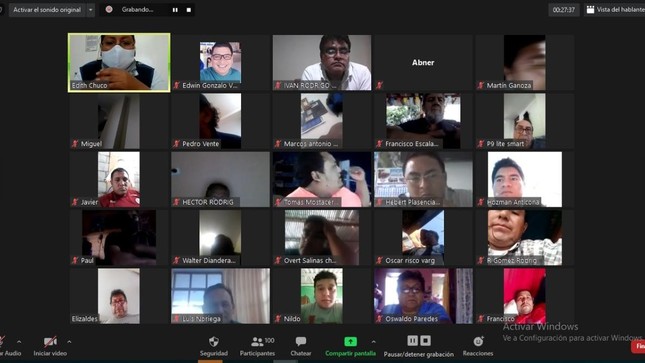Select Miguel's video tile
This screenshot has width=645, height=363.
[119, 121]
